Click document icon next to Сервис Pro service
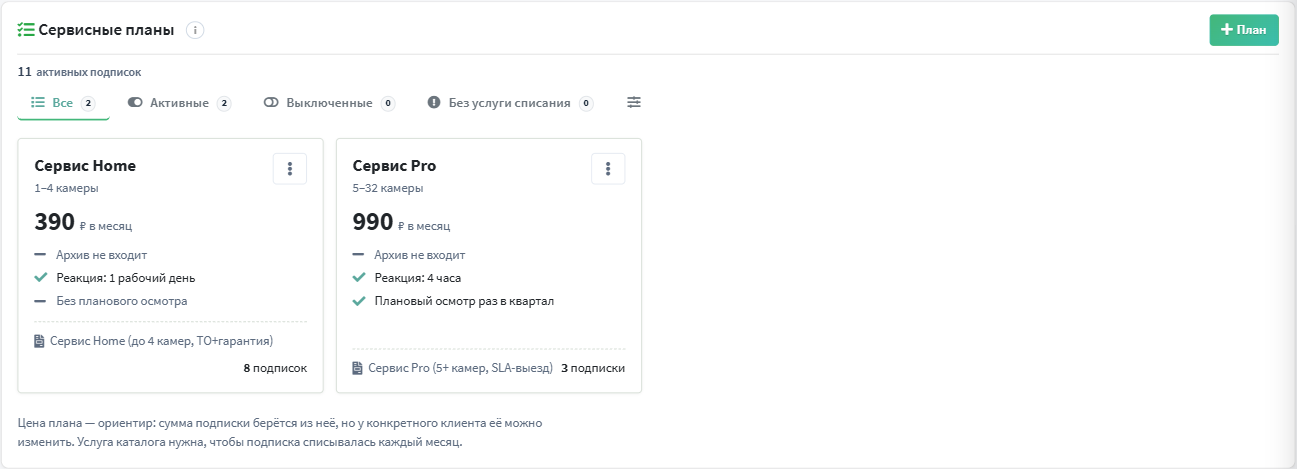This screenshot has width=1297, height=469. [358, 368]
